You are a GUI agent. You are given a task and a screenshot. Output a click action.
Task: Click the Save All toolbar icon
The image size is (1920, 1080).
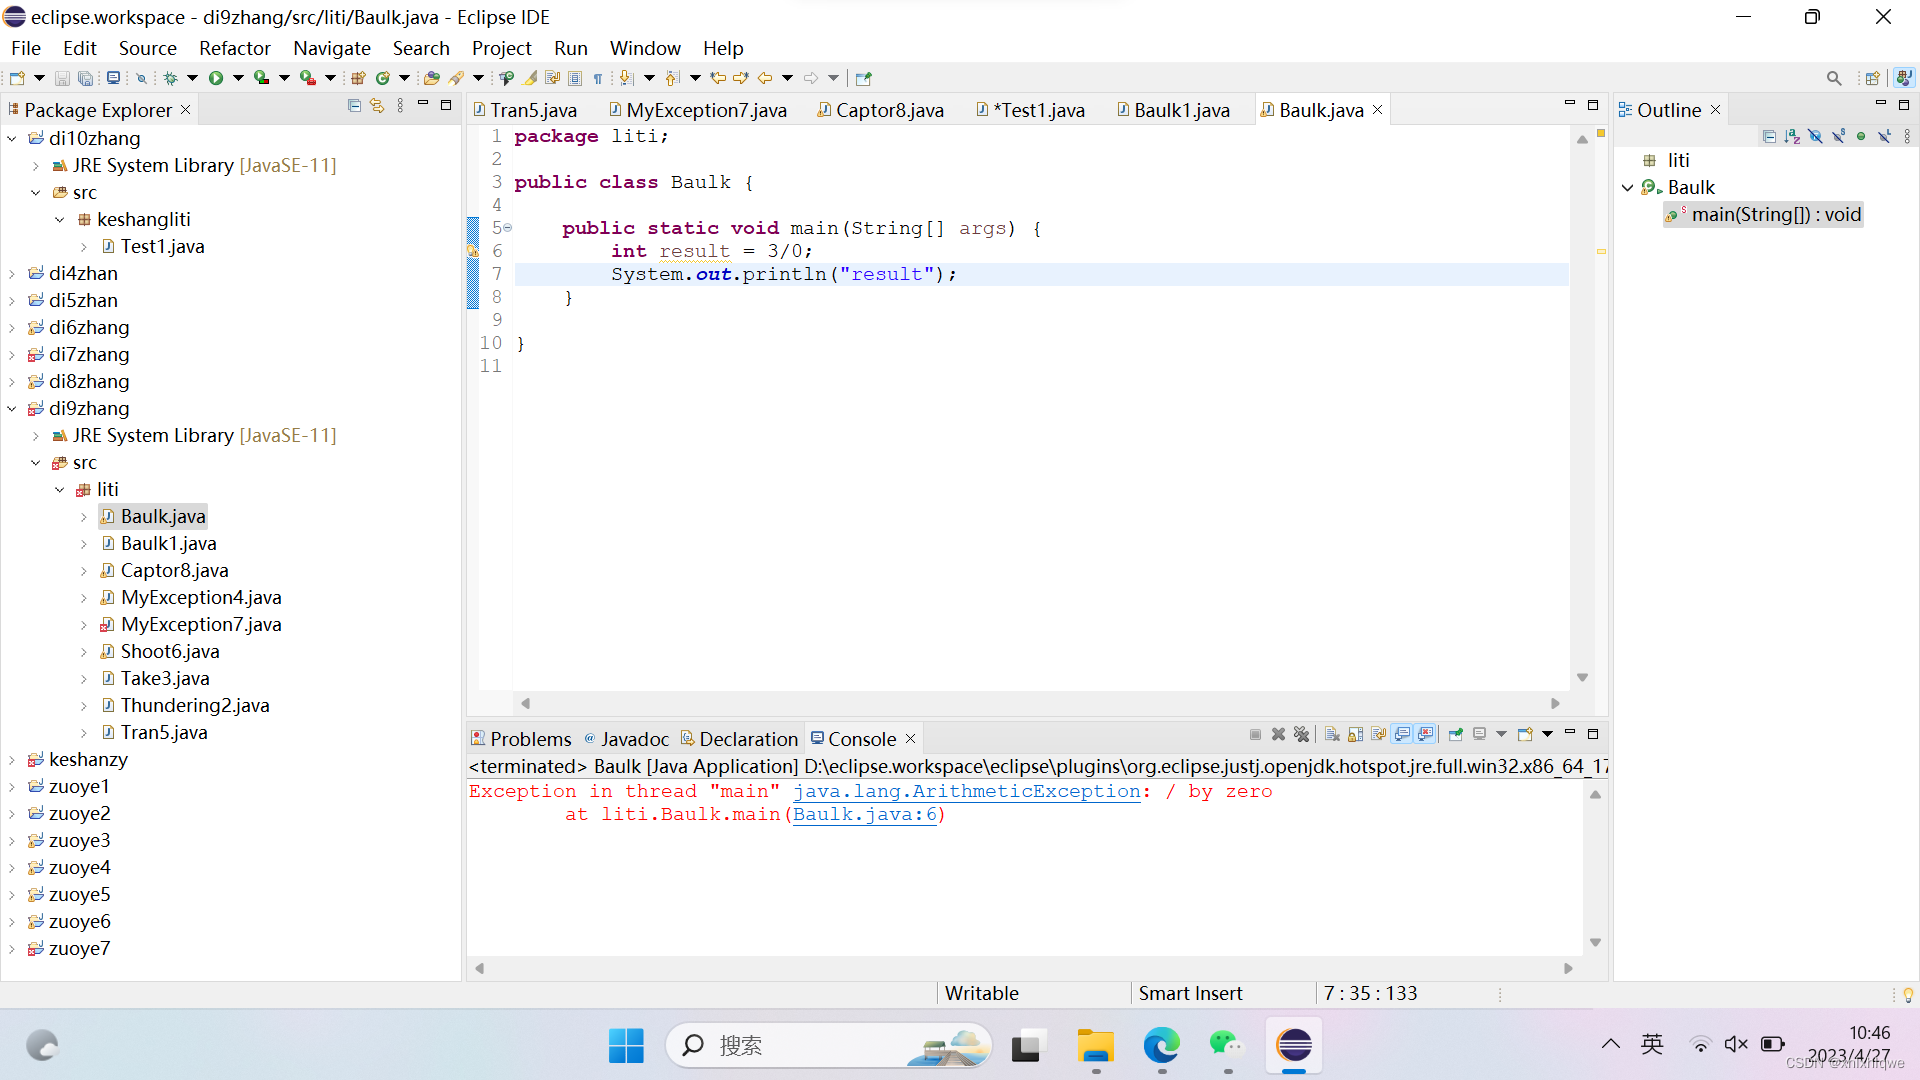click(86, 78)
